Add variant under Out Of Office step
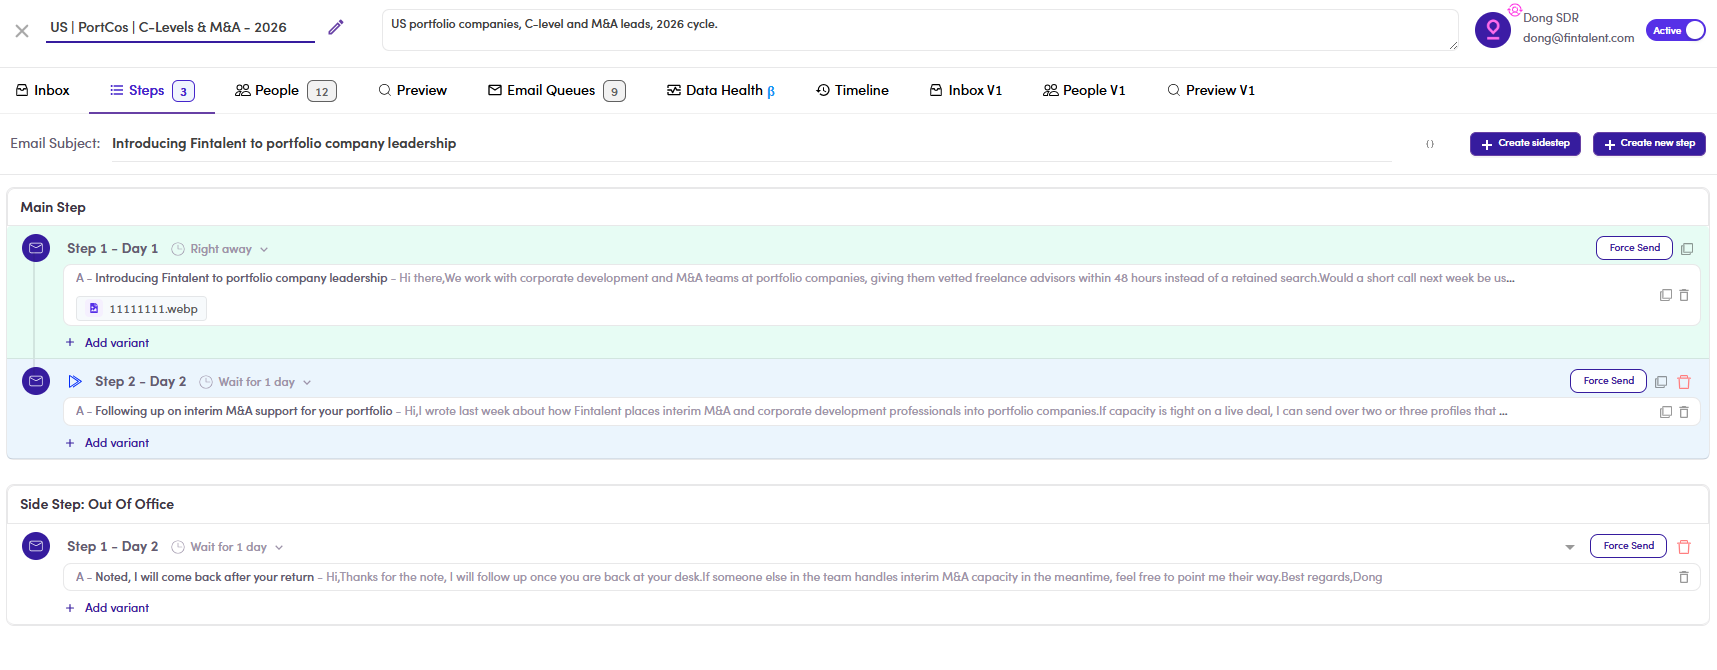The image size is (1717, 670). [x=107, y=608]
